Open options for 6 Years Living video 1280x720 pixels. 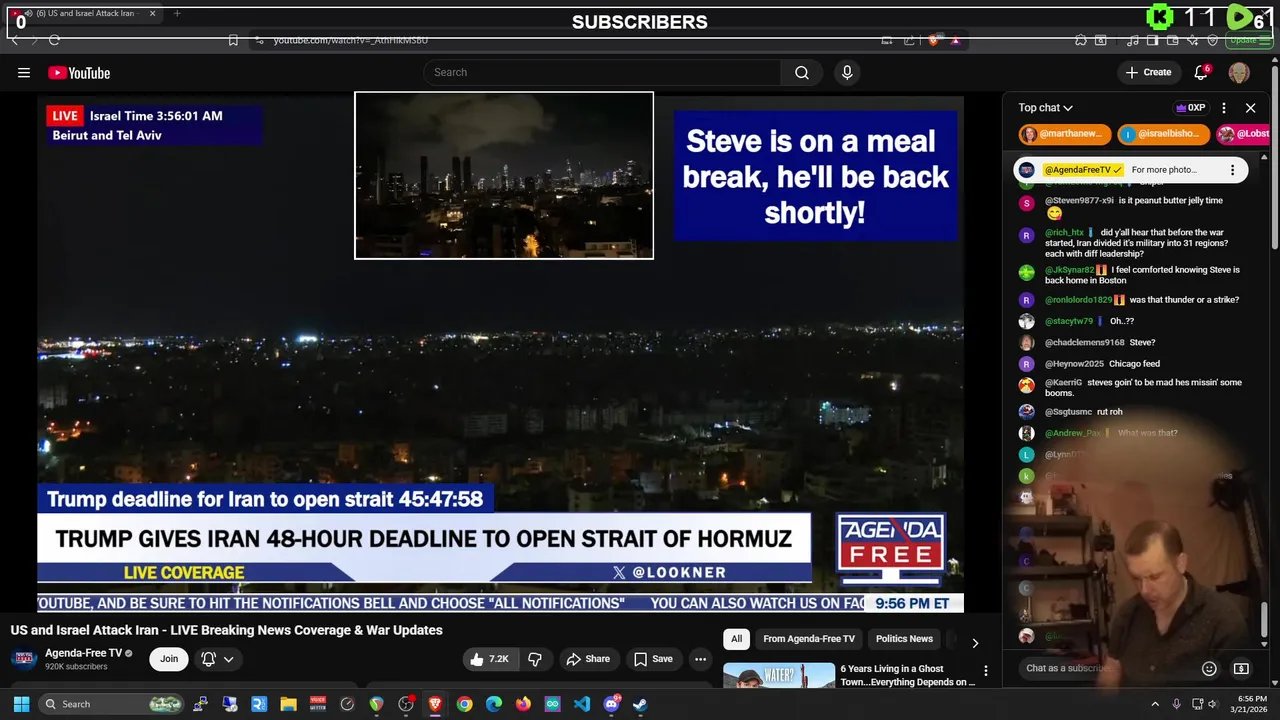click(x=985, y=671)
